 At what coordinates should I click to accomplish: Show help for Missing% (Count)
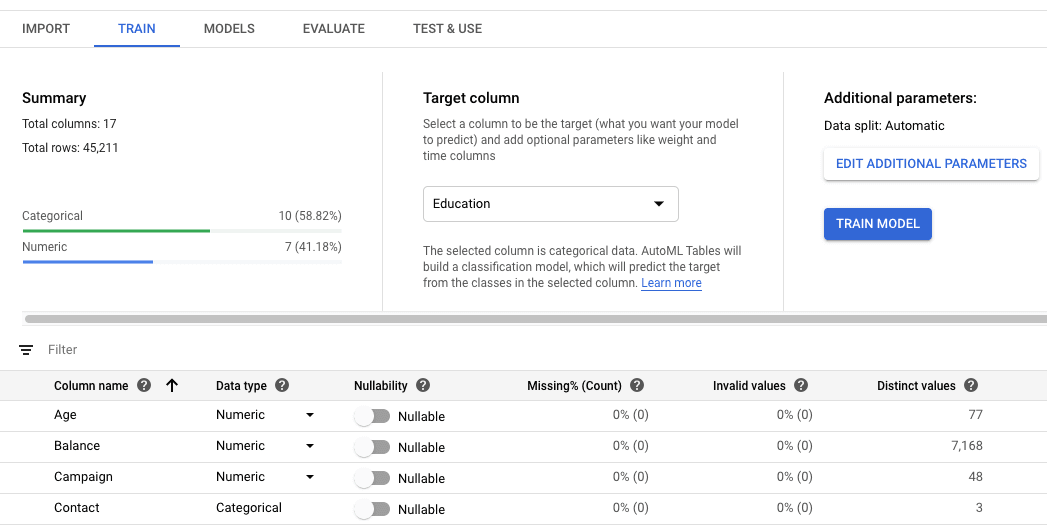(637, 386)
